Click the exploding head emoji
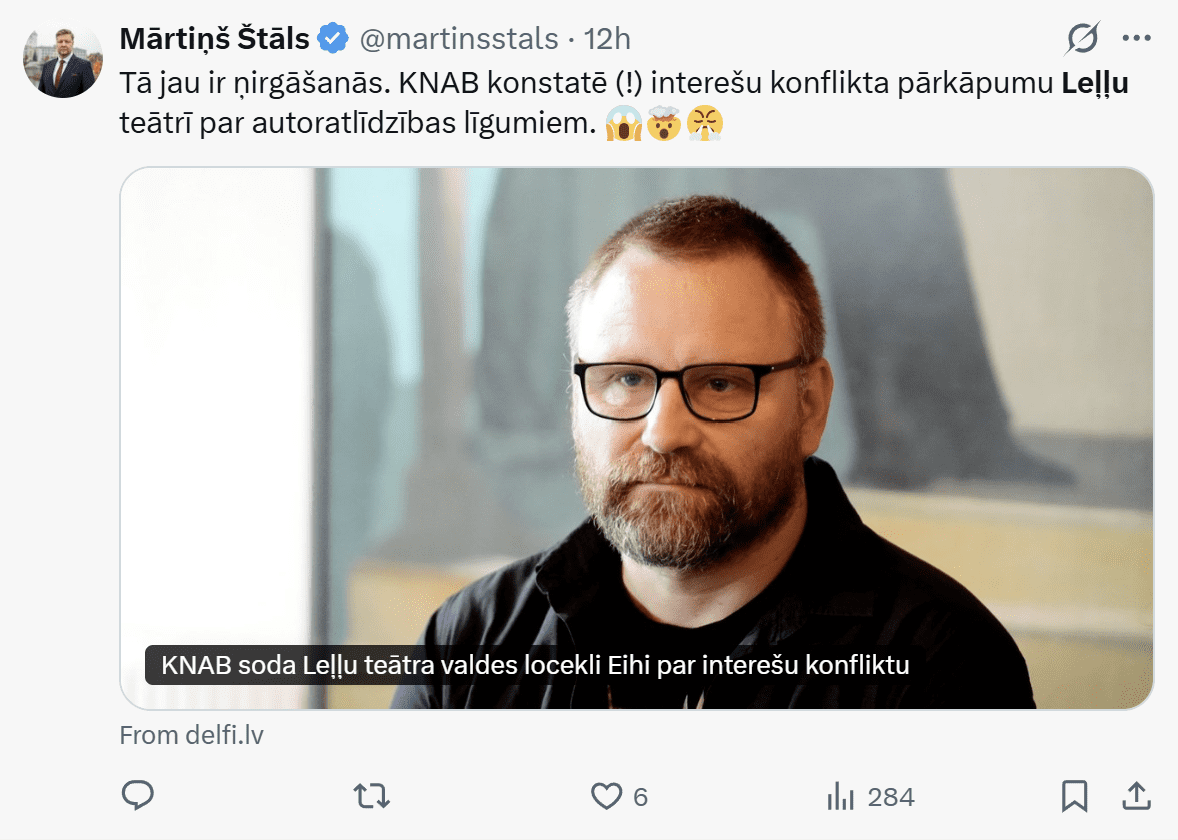 [x=664, y=124]
